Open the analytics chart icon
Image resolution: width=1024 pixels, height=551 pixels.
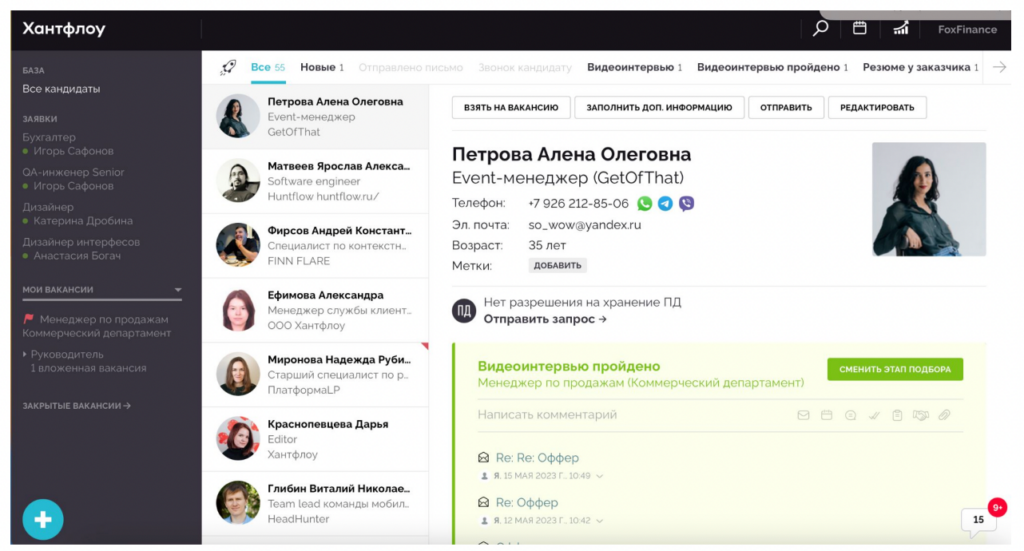(x=901, y=28)
